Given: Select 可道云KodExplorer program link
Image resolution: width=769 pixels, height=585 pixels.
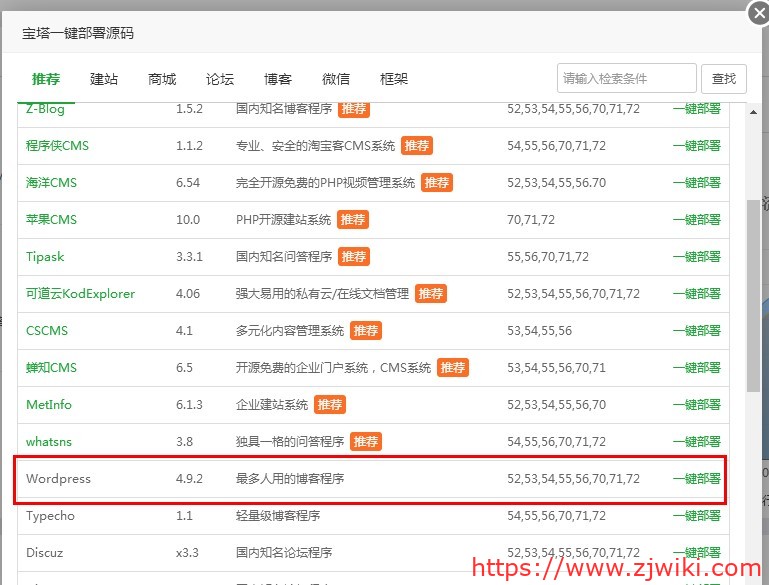Looking at the screenshot, I should click(80, 294).
